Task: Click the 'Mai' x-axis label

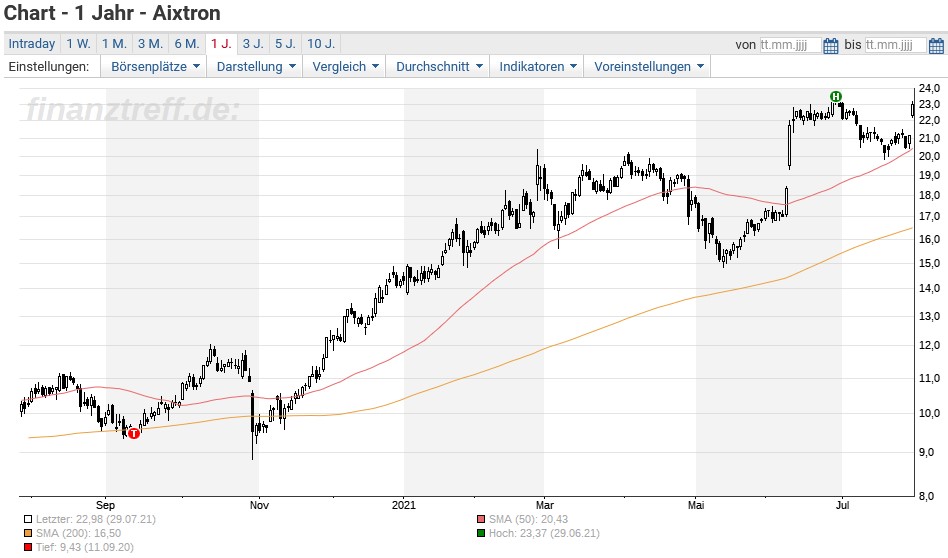Action: (x=696, y=505)
